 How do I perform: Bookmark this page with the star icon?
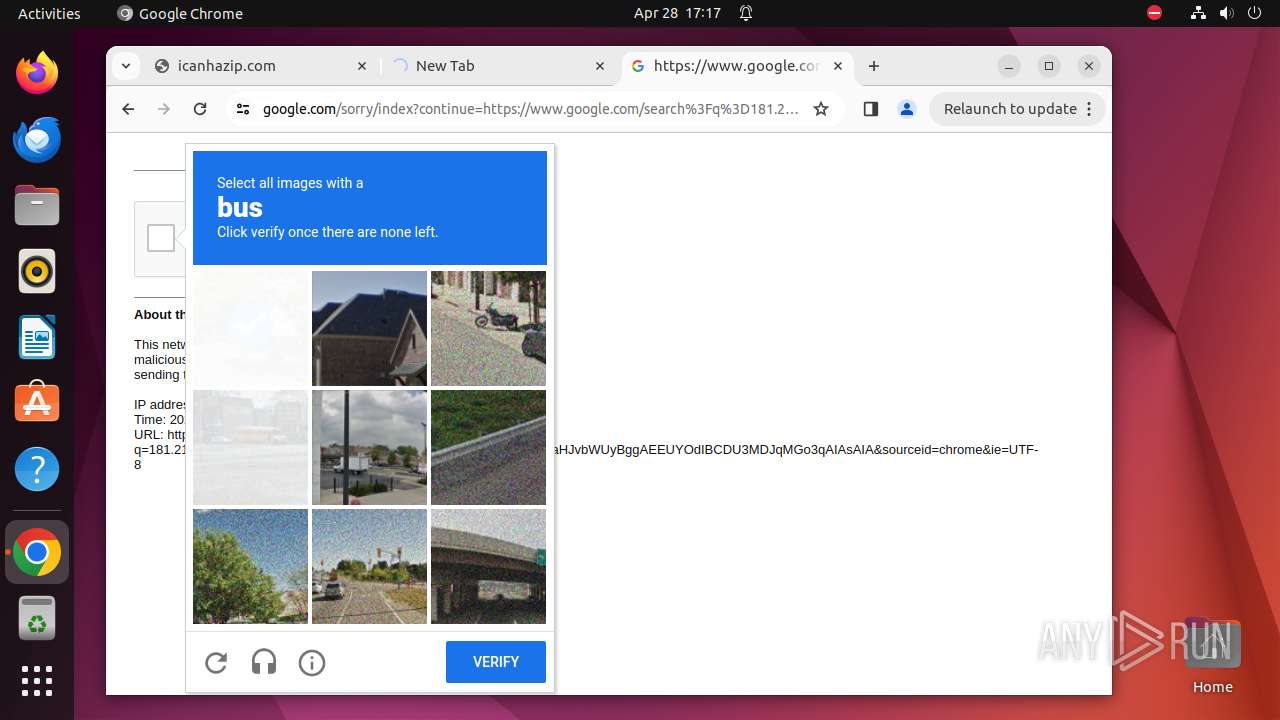(821, 109)
